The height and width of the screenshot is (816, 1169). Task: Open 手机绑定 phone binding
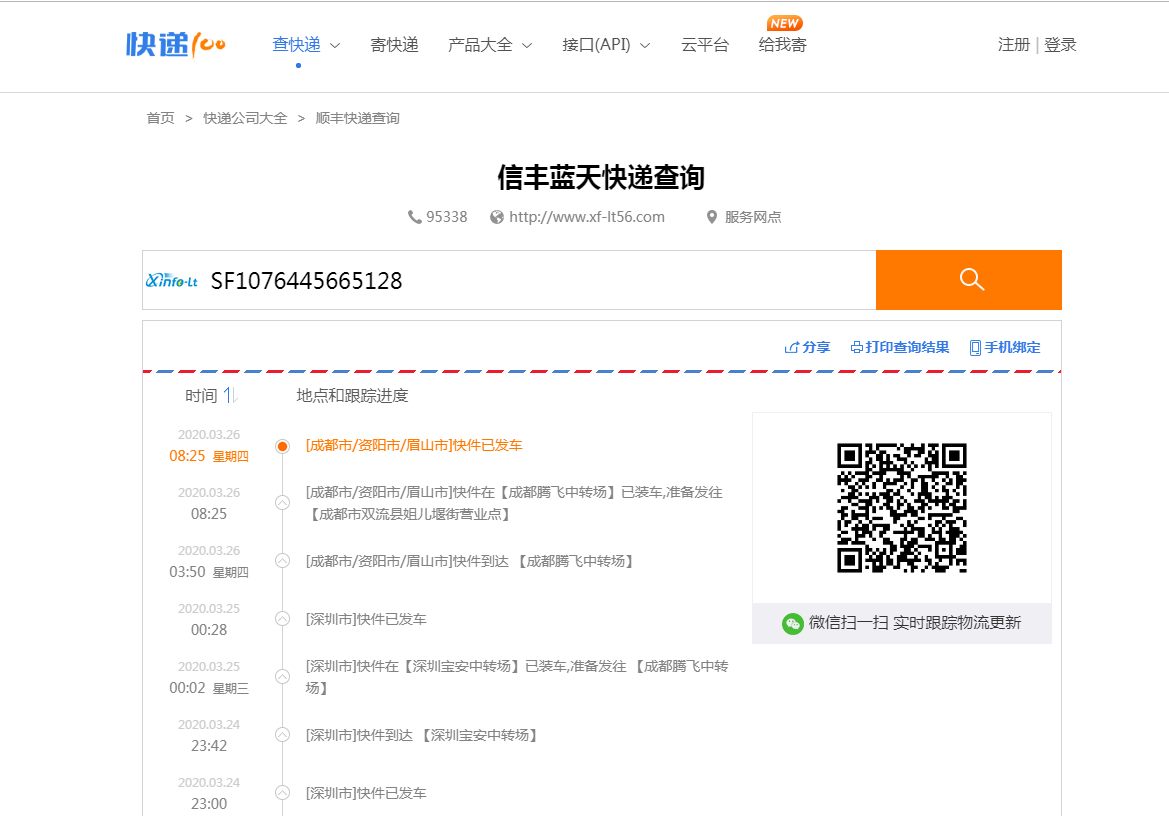click(1004, 347)
